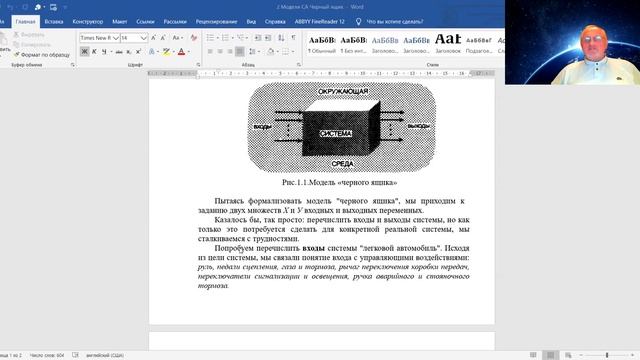Toggle superscript formatting
The height and width of the screenshot is (360, 640).
pos(138,51)
